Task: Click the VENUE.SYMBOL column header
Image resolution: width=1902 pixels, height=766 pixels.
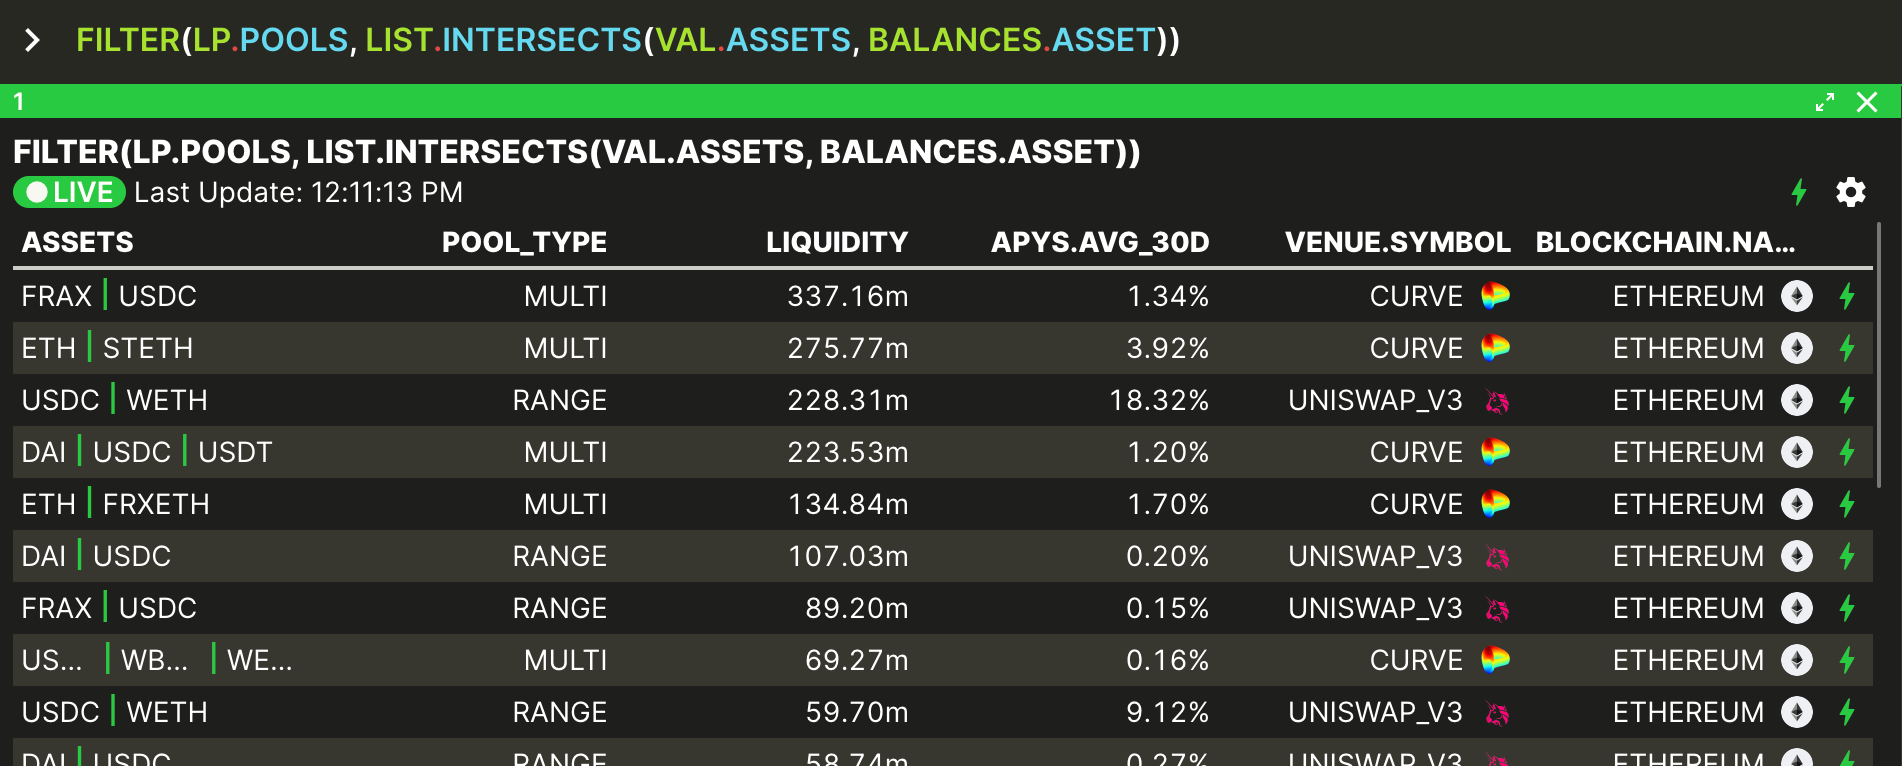Action: [x=1397, y=242]
